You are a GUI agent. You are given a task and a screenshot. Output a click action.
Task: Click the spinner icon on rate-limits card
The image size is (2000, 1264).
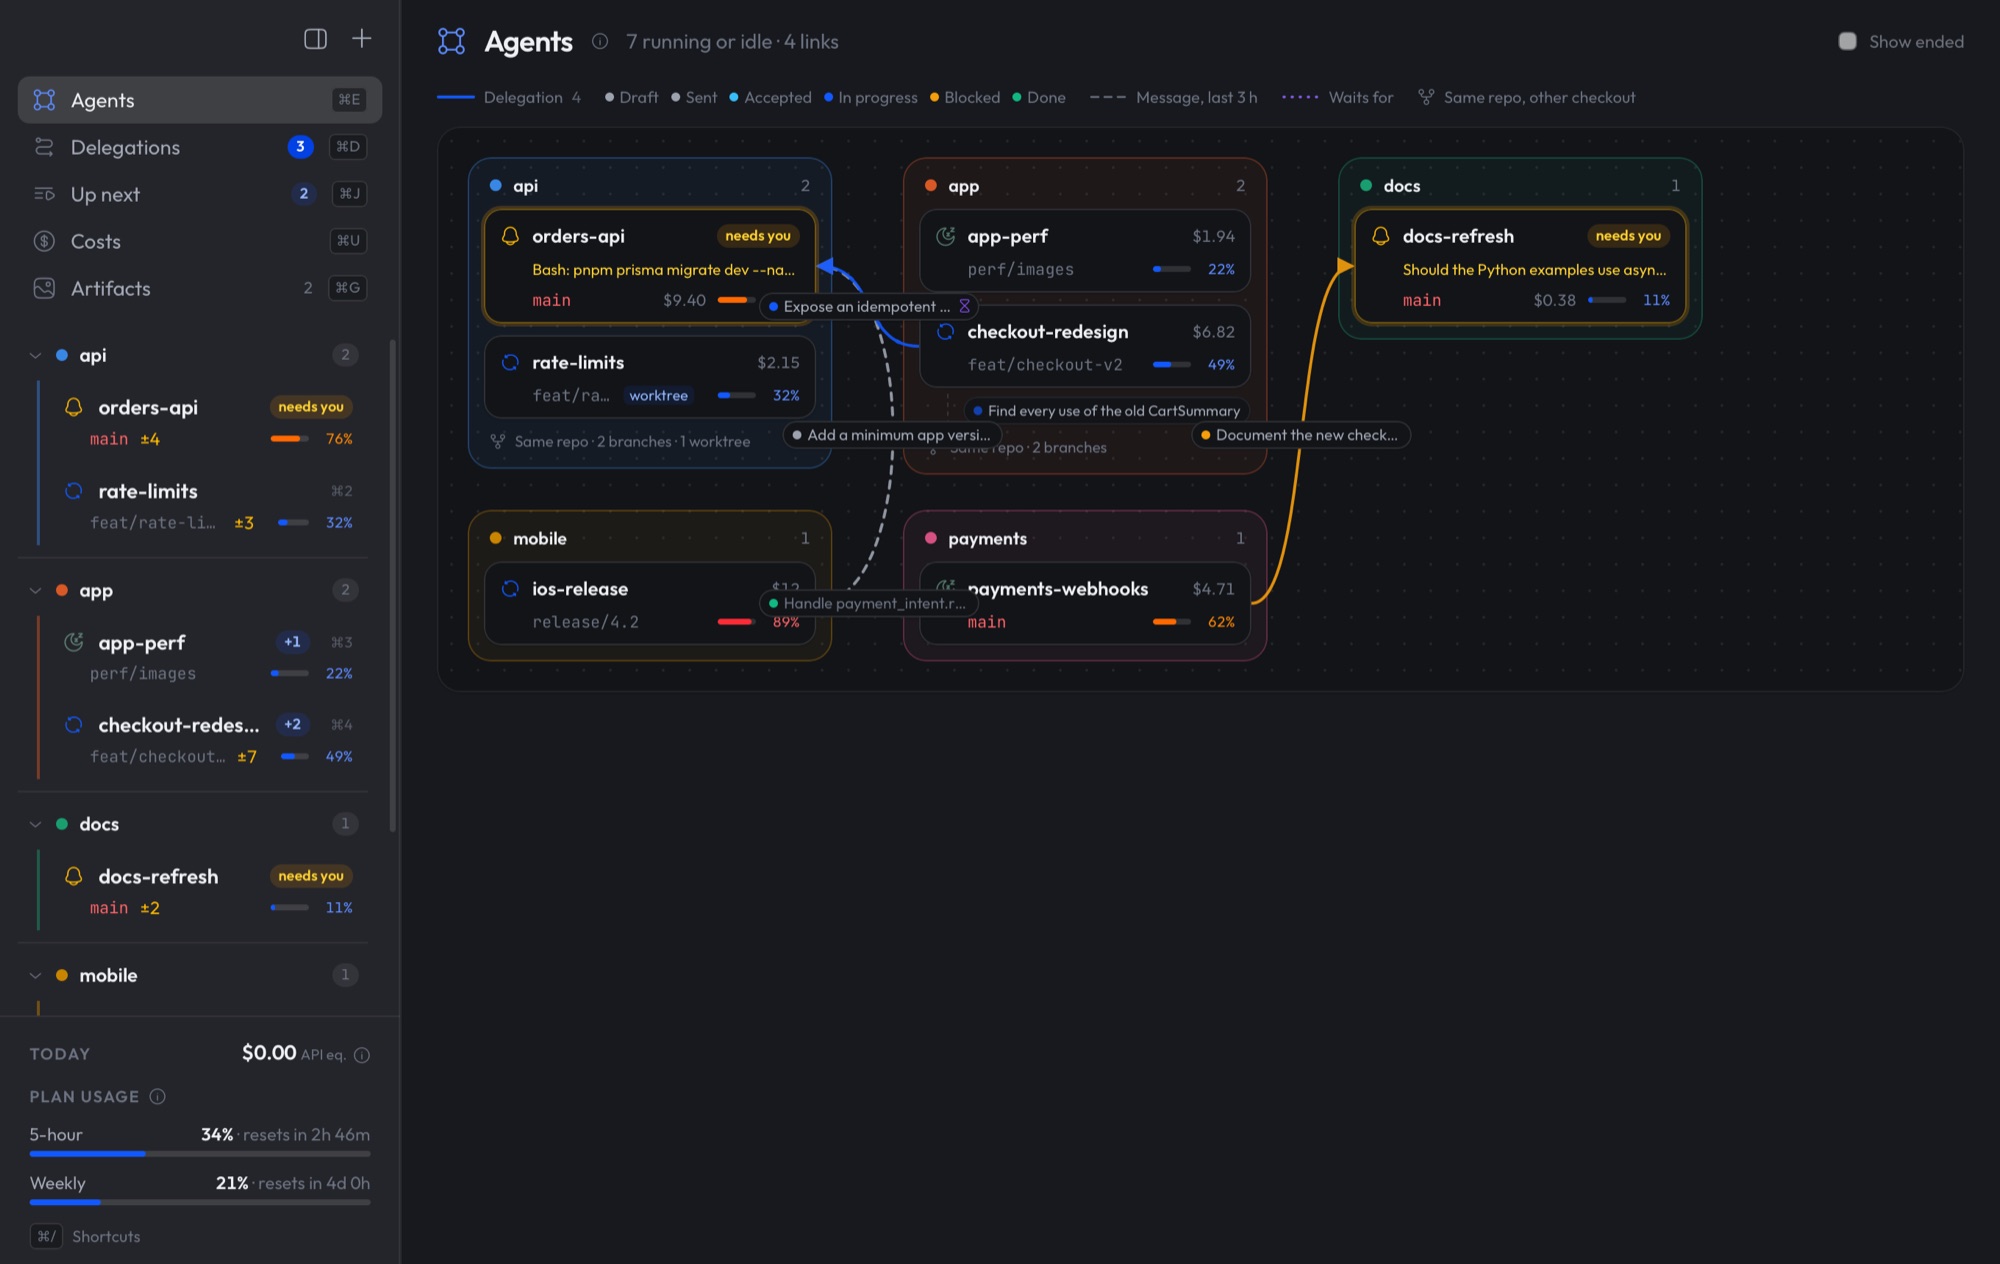point(510,362)
